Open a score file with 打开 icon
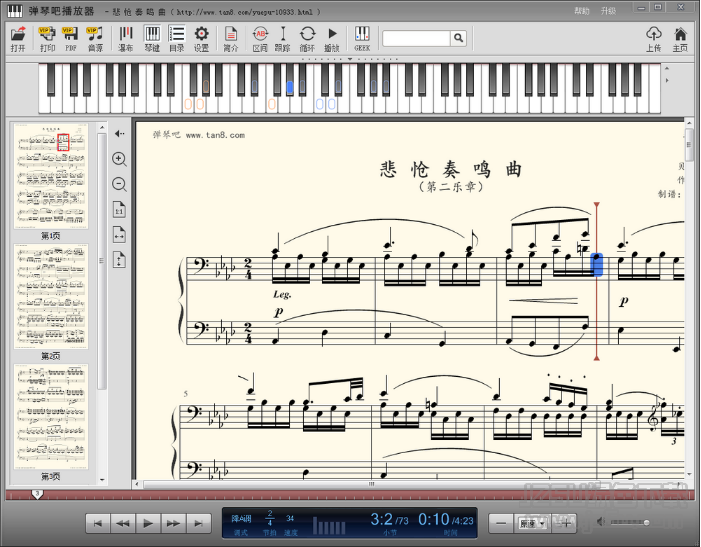This screenshot has height=547, width=701. [x=18, y=38]
